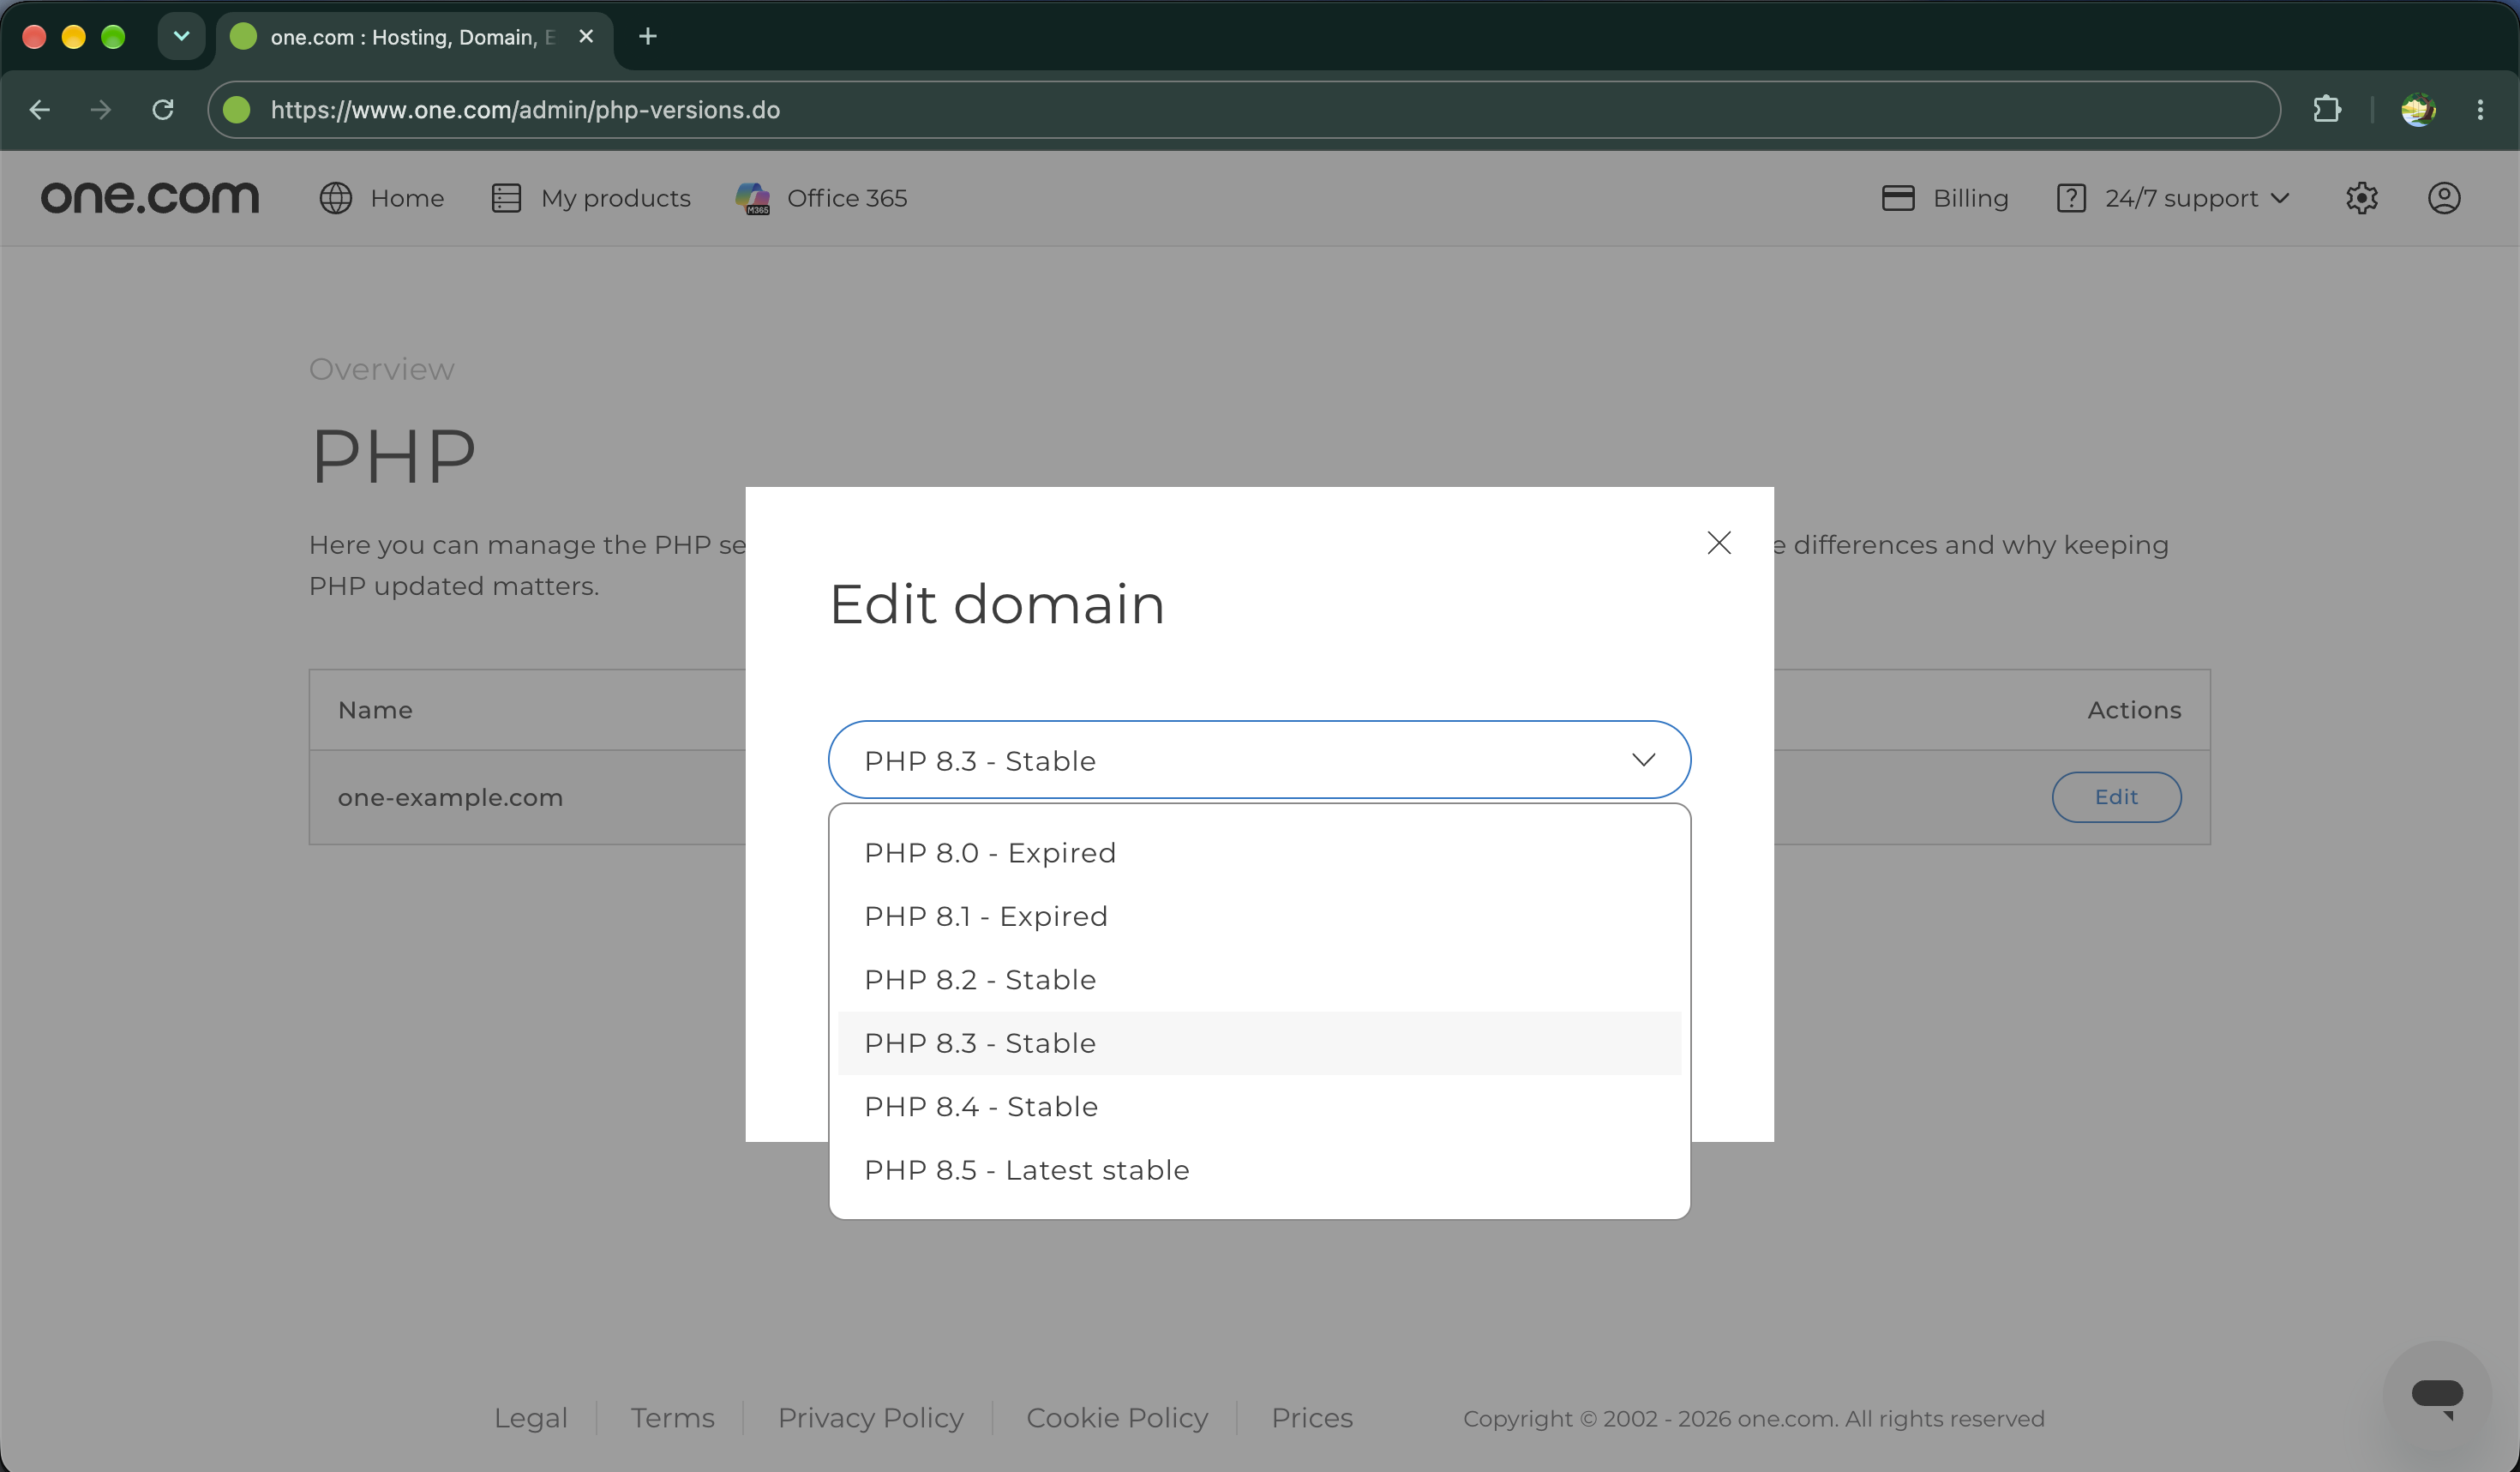This screenshot has width=2520, height=1472.
Task: Click the one-example.com table cell
Action: (450, 797)
